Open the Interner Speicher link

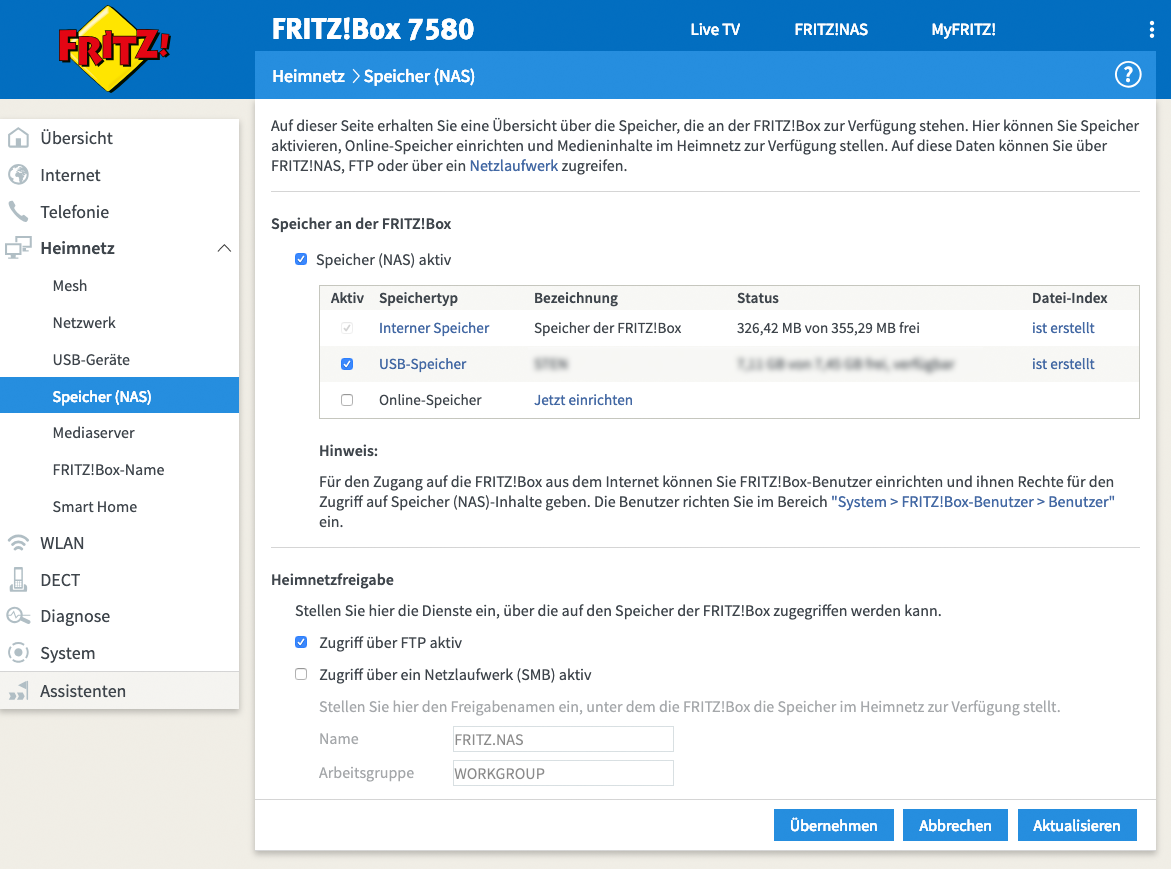434,328
